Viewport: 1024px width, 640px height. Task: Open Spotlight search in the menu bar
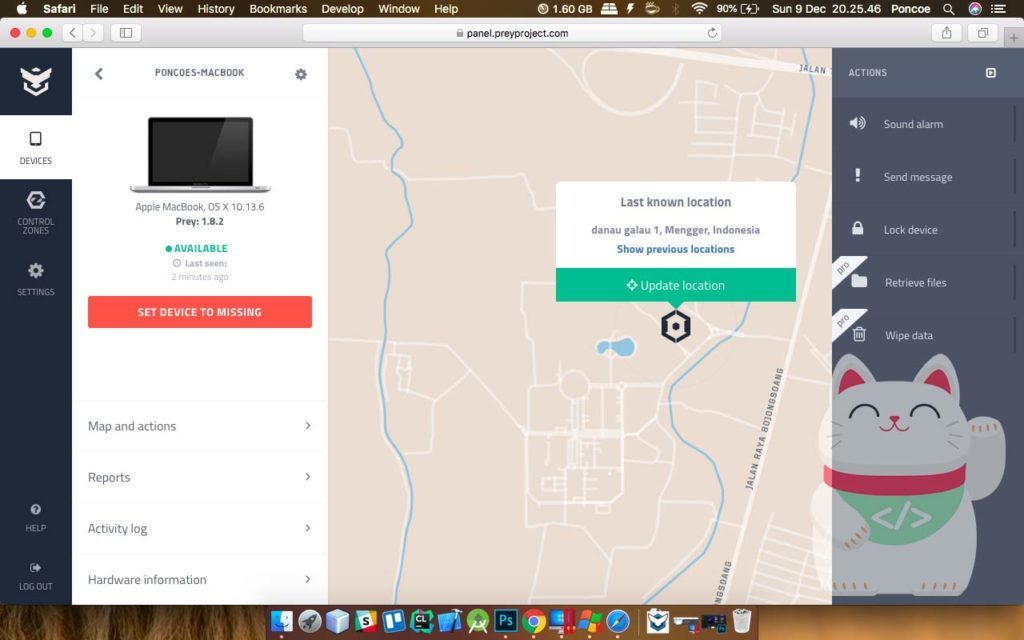click(x=948, y=9)
